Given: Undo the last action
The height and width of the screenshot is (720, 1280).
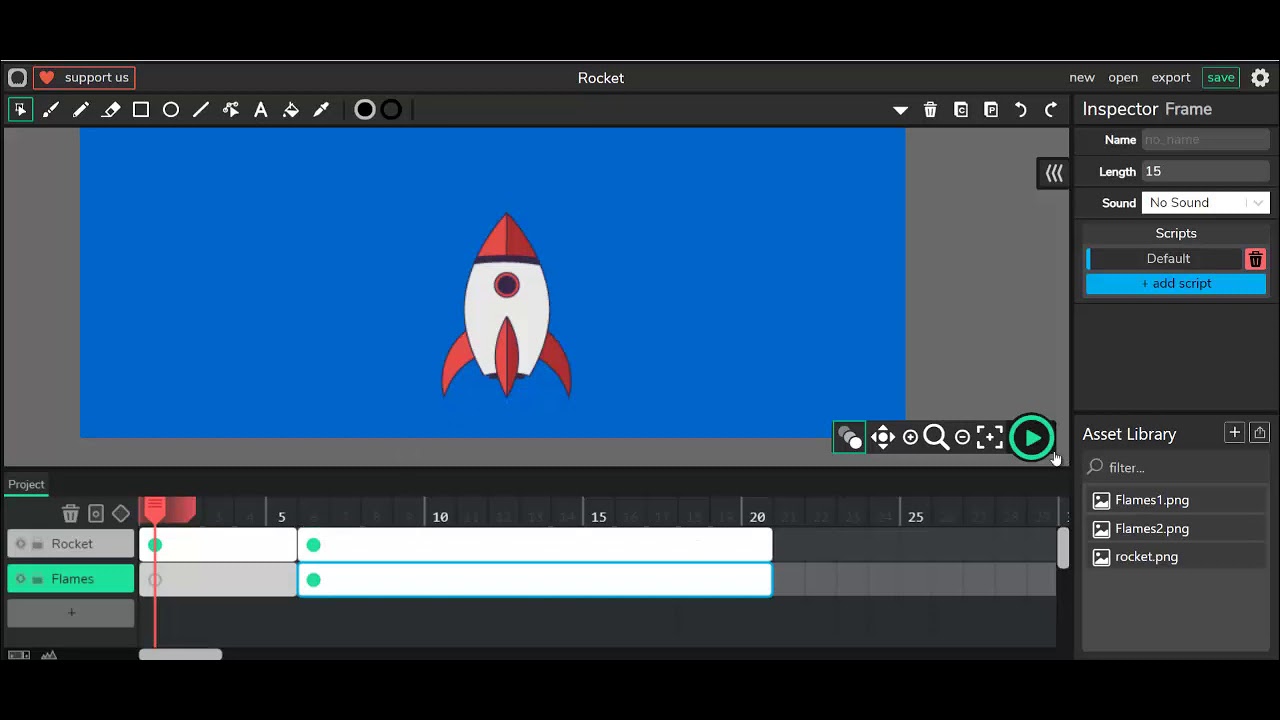Looking at the screenshot, I should coord(1021,110).
